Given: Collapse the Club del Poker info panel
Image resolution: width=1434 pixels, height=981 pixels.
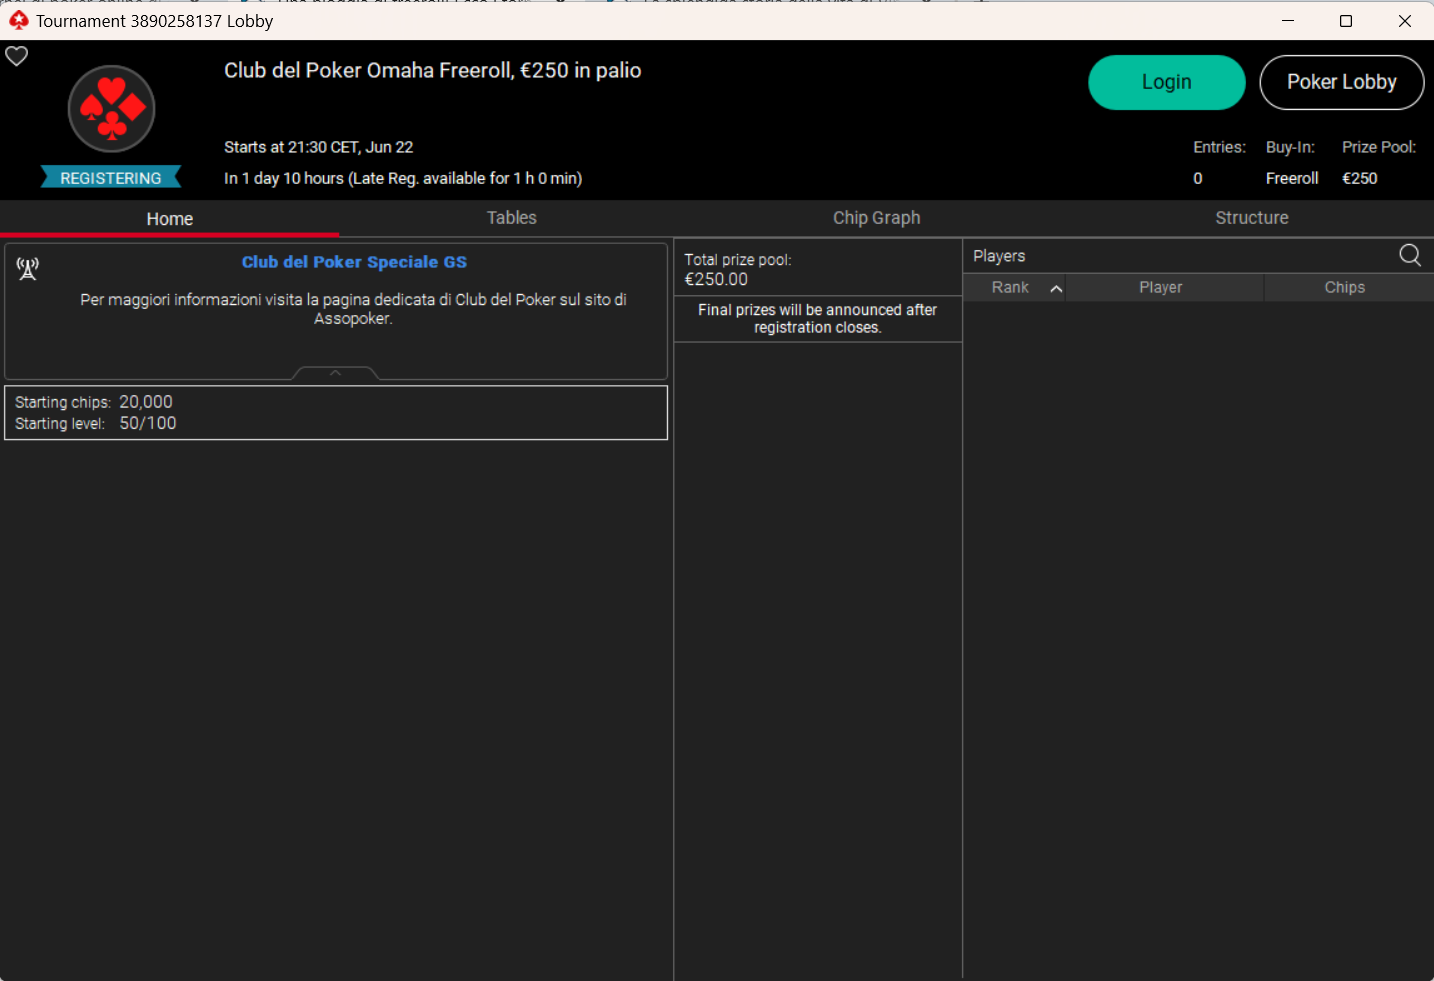Looking at the screenshot, I should click(335, 373).
